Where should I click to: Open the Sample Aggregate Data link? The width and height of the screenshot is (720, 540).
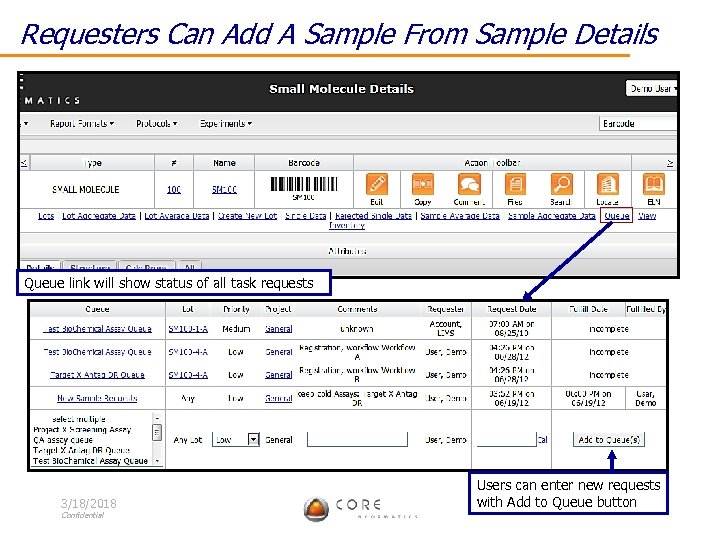pos(551,216)
